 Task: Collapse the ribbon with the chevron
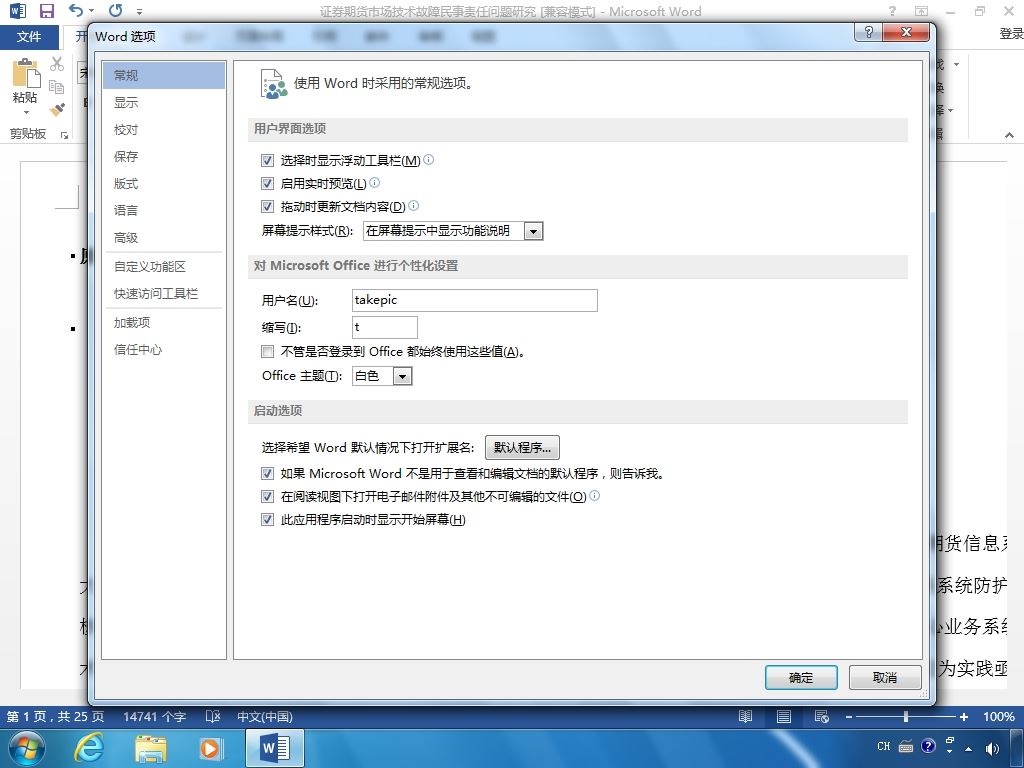click(1009, 135)
